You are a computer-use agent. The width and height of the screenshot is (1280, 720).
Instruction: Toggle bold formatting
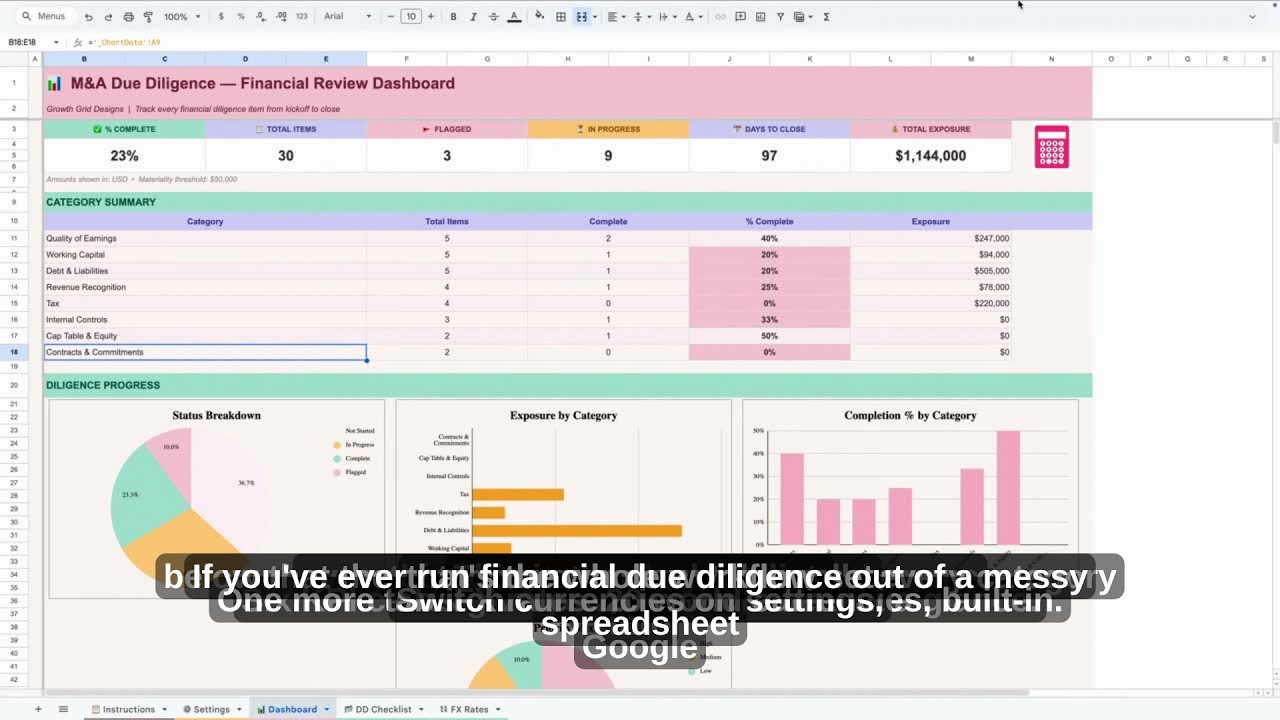tap(453, 17)
